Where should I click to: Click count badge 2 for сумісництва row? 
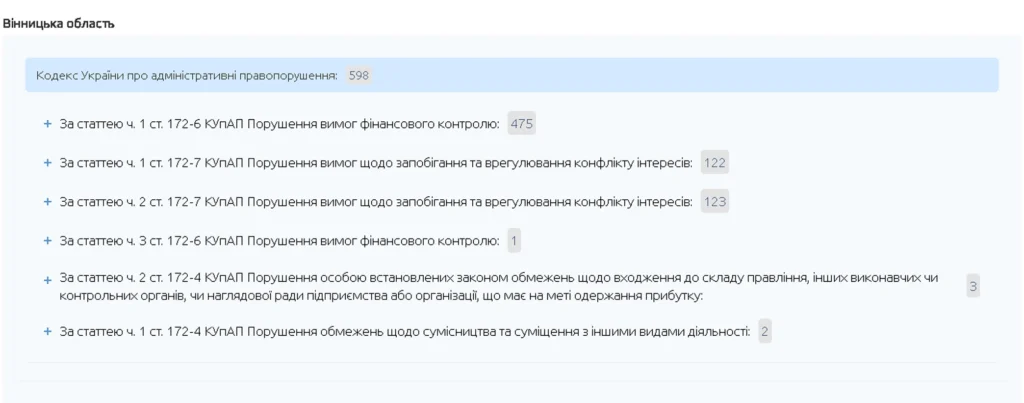[765, 331]
